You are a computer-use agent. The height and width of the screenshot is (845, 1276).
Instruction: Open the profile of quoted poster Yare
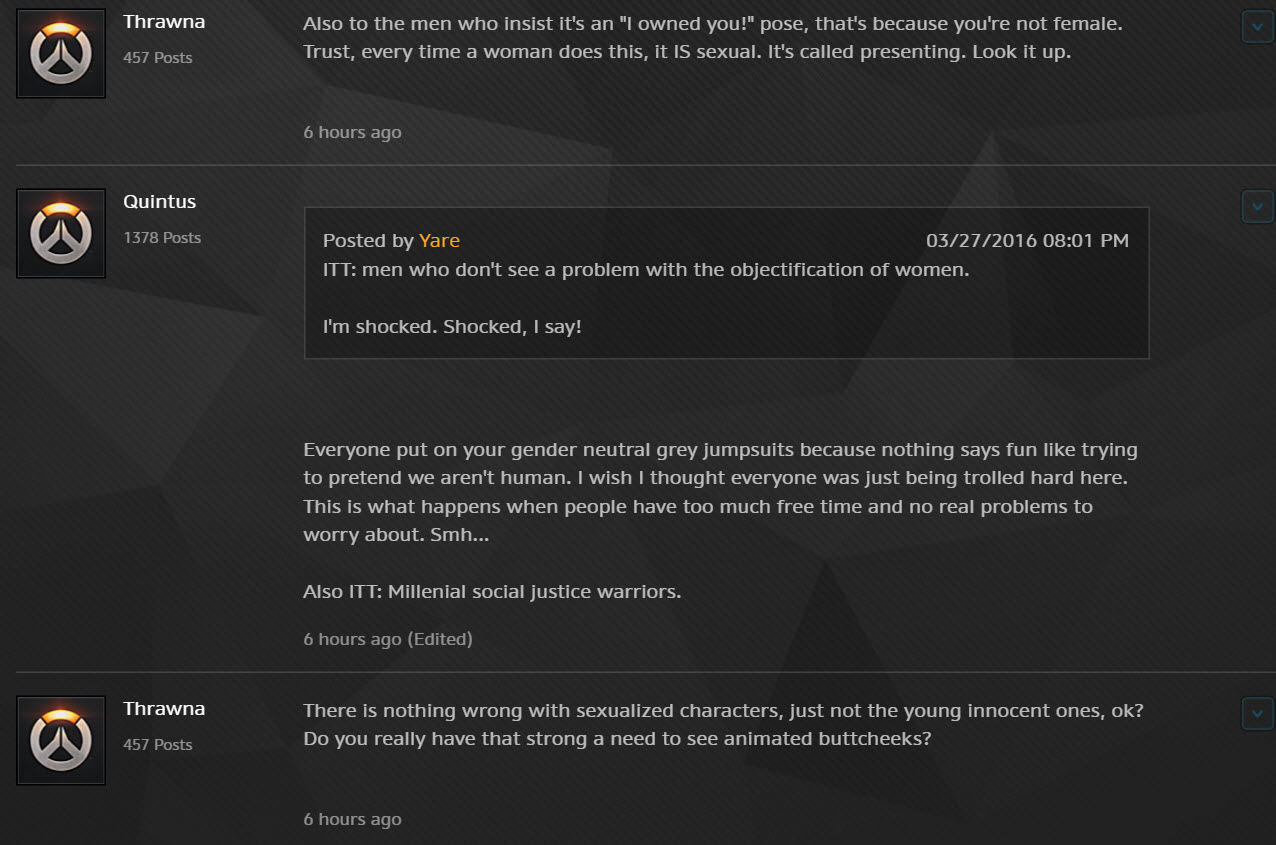[439, 240]
